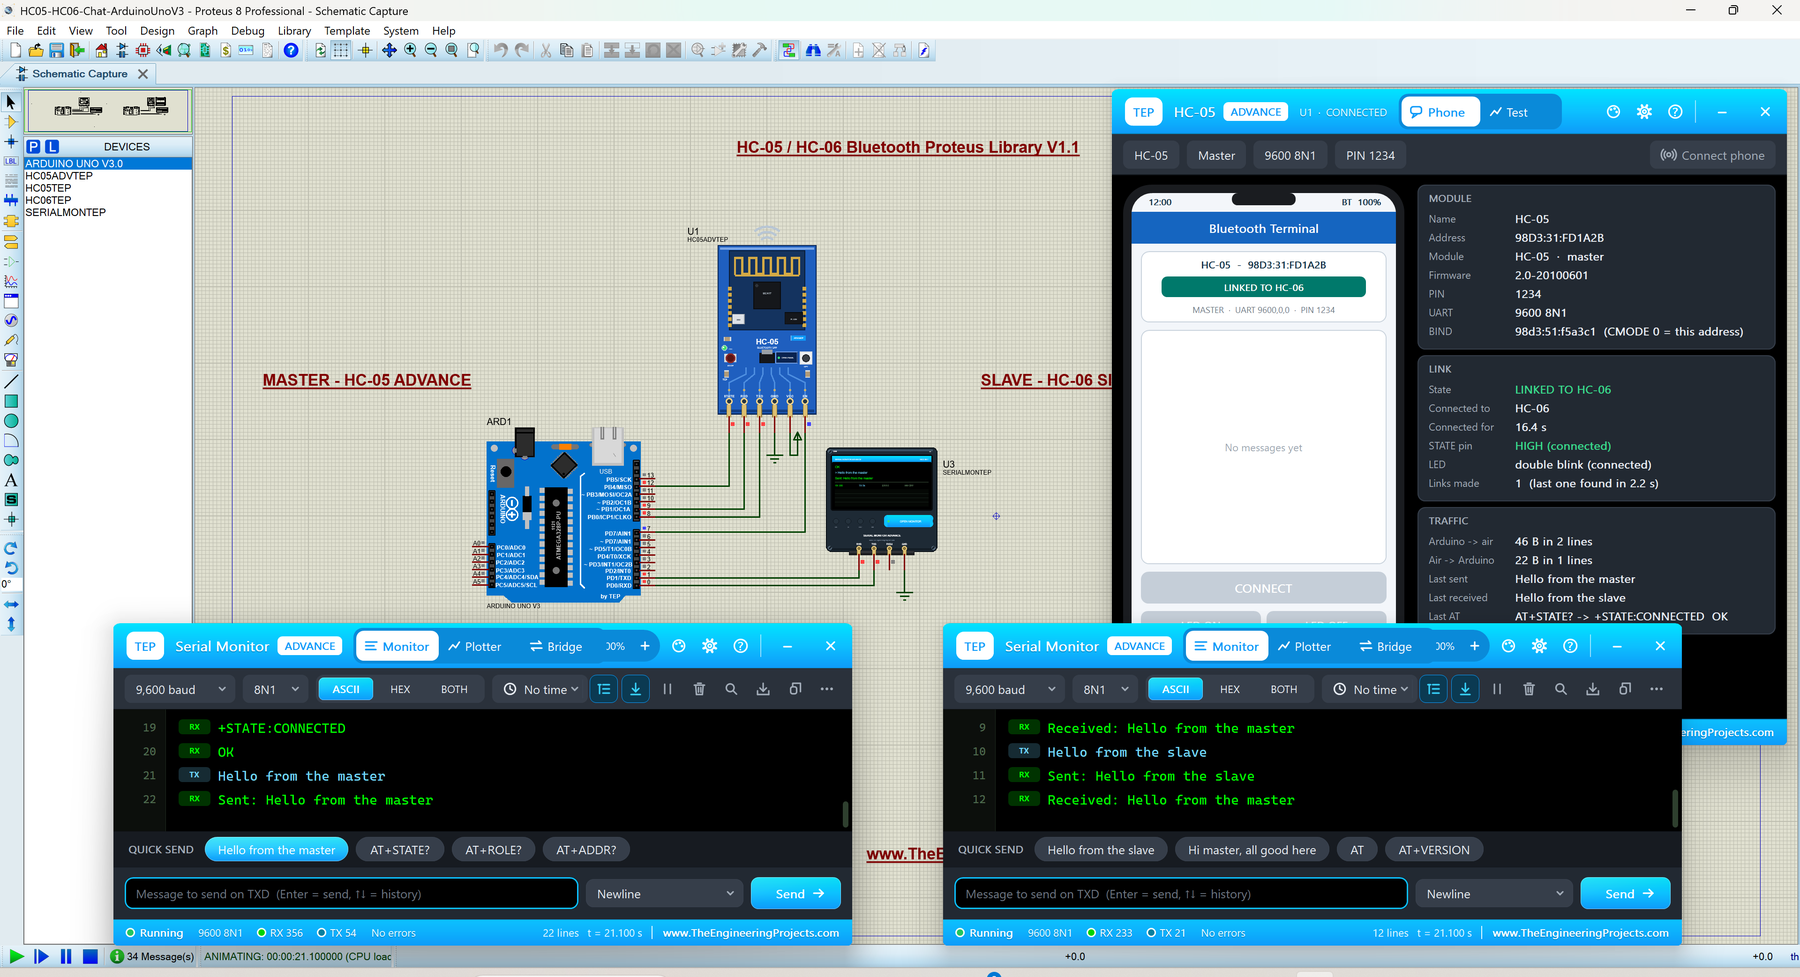Search icon in right Serial Monitor toolbar

[x=1561, y=689]
